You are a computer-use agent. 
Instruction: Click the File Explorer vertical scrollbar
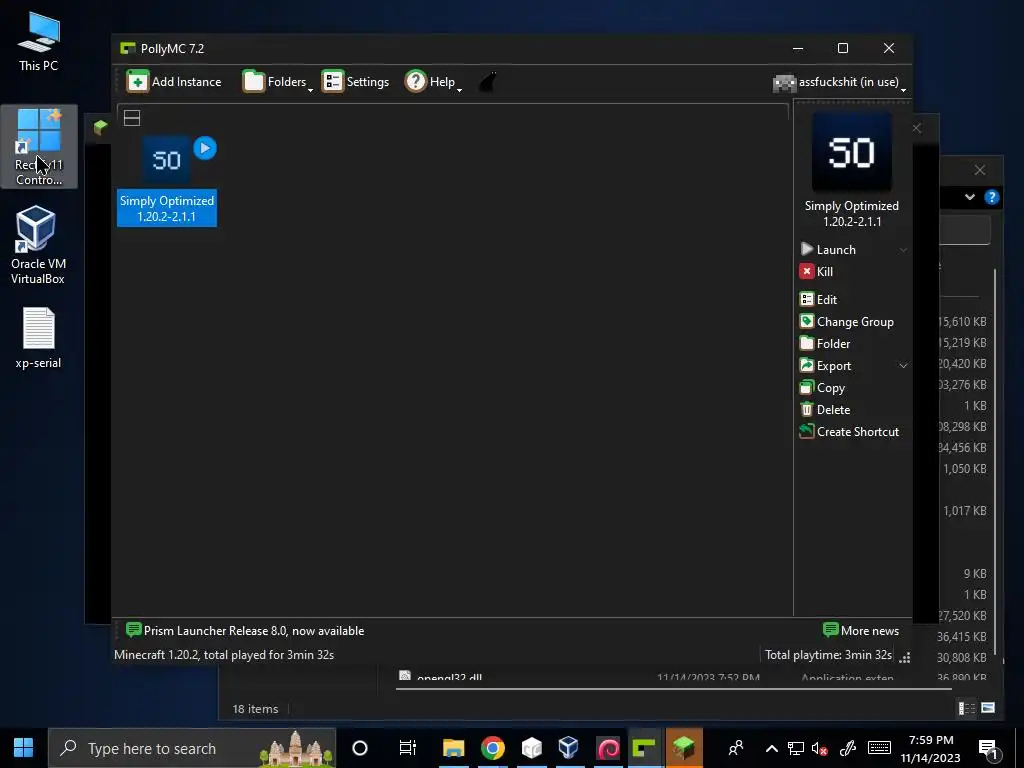click(x=995, y=461)
